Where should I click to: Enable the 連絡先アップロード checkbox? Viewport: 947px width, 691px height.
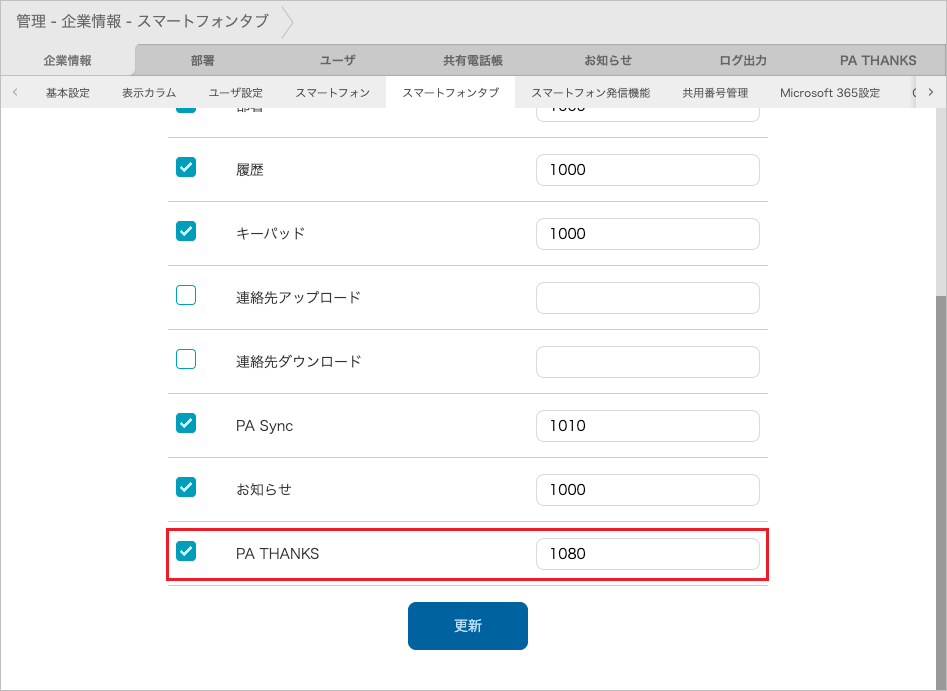click(185, 295)
